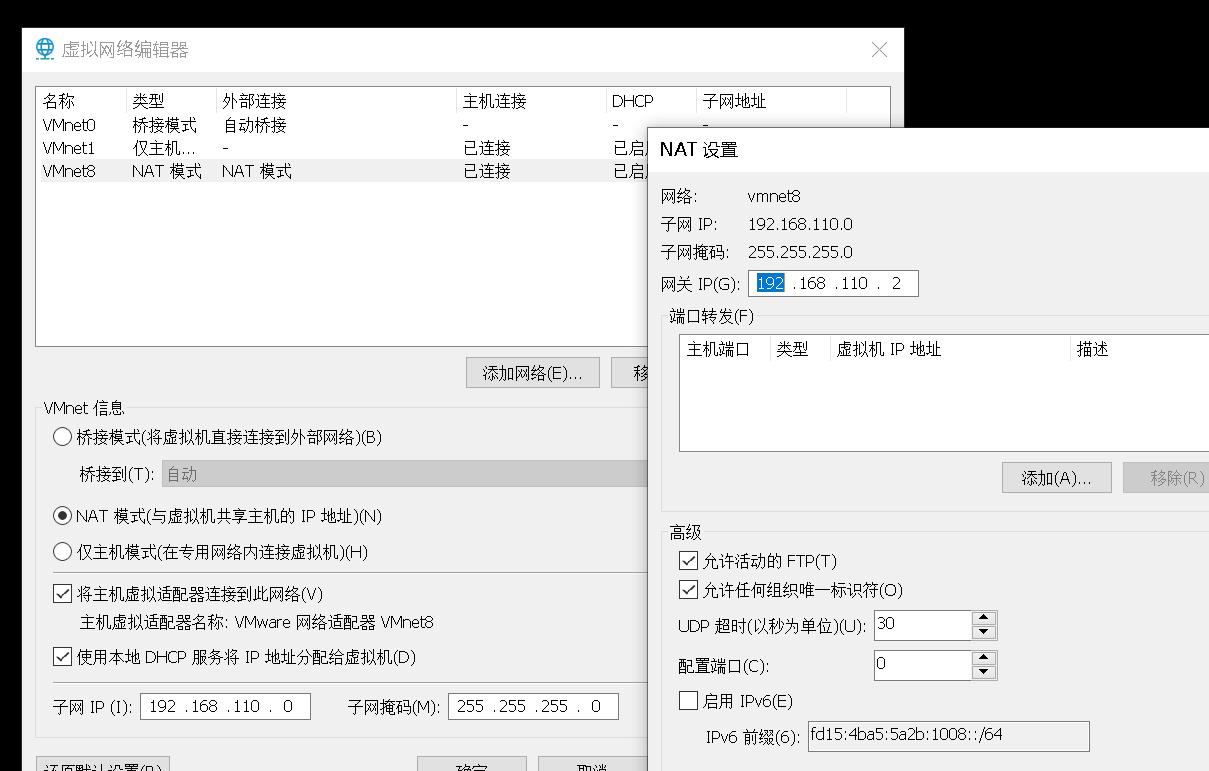Click the 添加(A)... port forwarding button
This screenshot has width=1209, height=771.
point(1057,478)
